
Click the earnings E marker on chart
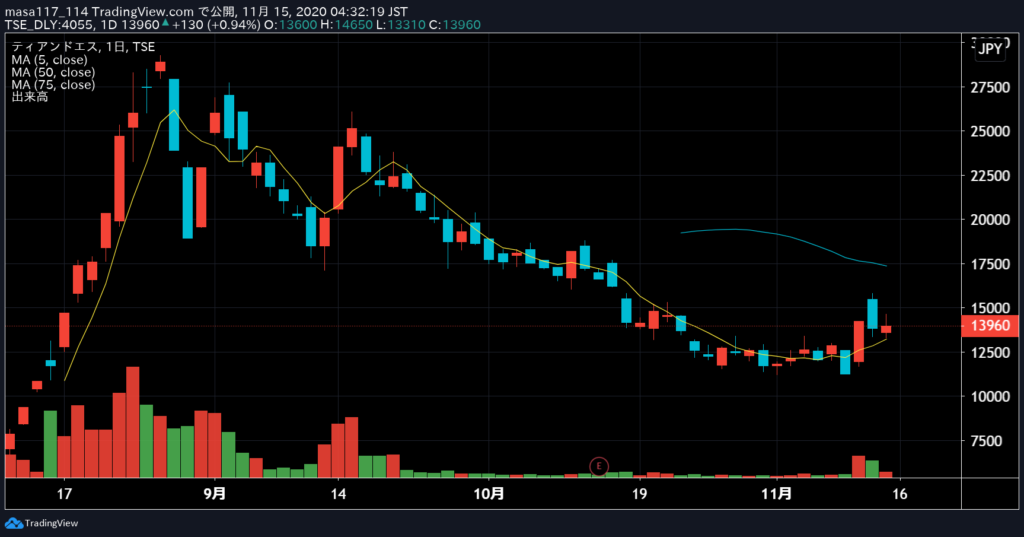[x=599, y=466]
